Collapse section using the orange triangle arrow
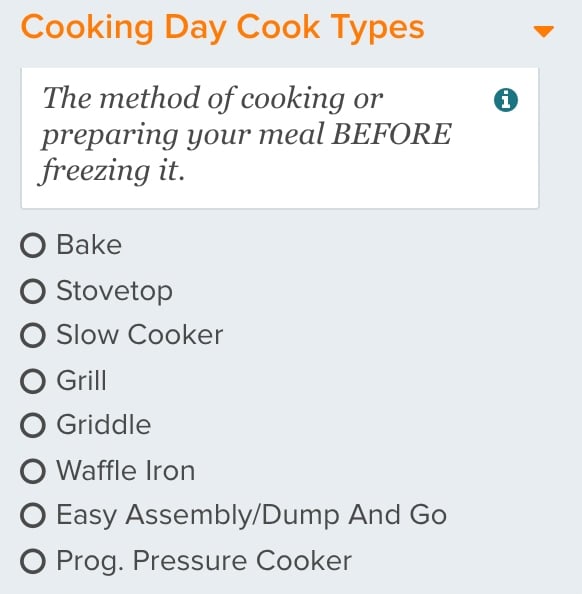The height and width of the screenshot is (594, 582). tap(543, 31)
